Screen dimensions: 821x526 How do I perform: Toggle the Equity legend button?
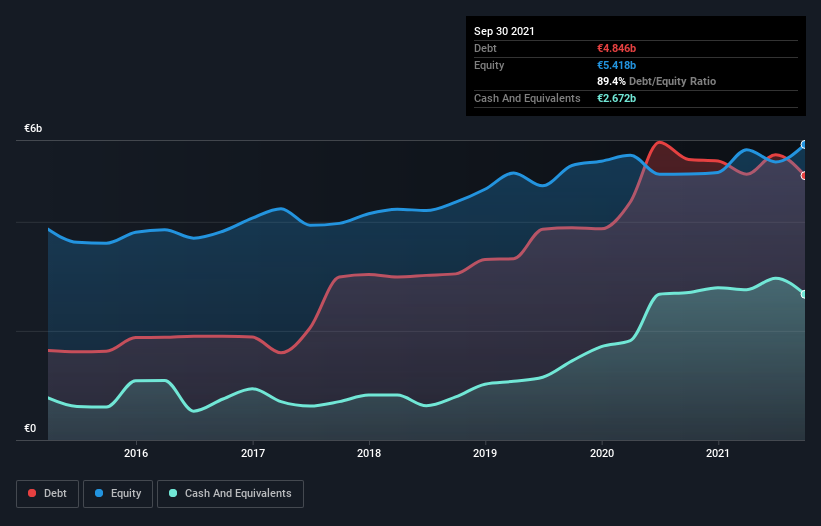coord(118,494)
